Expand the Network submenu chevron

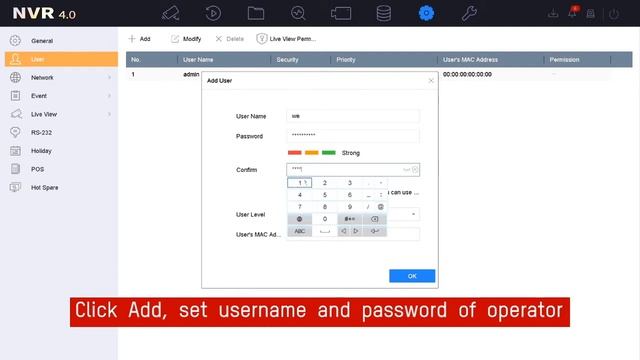tap(109, 78)
